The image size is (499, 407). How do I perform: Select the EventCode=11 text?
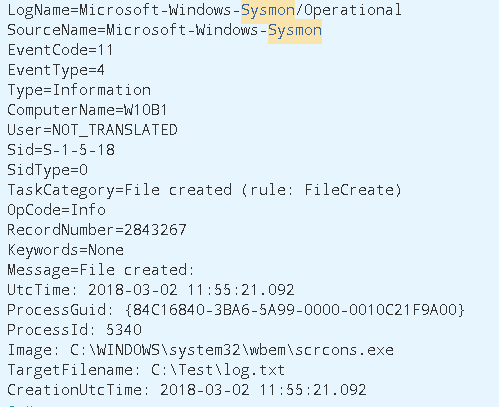coord(60,50)
